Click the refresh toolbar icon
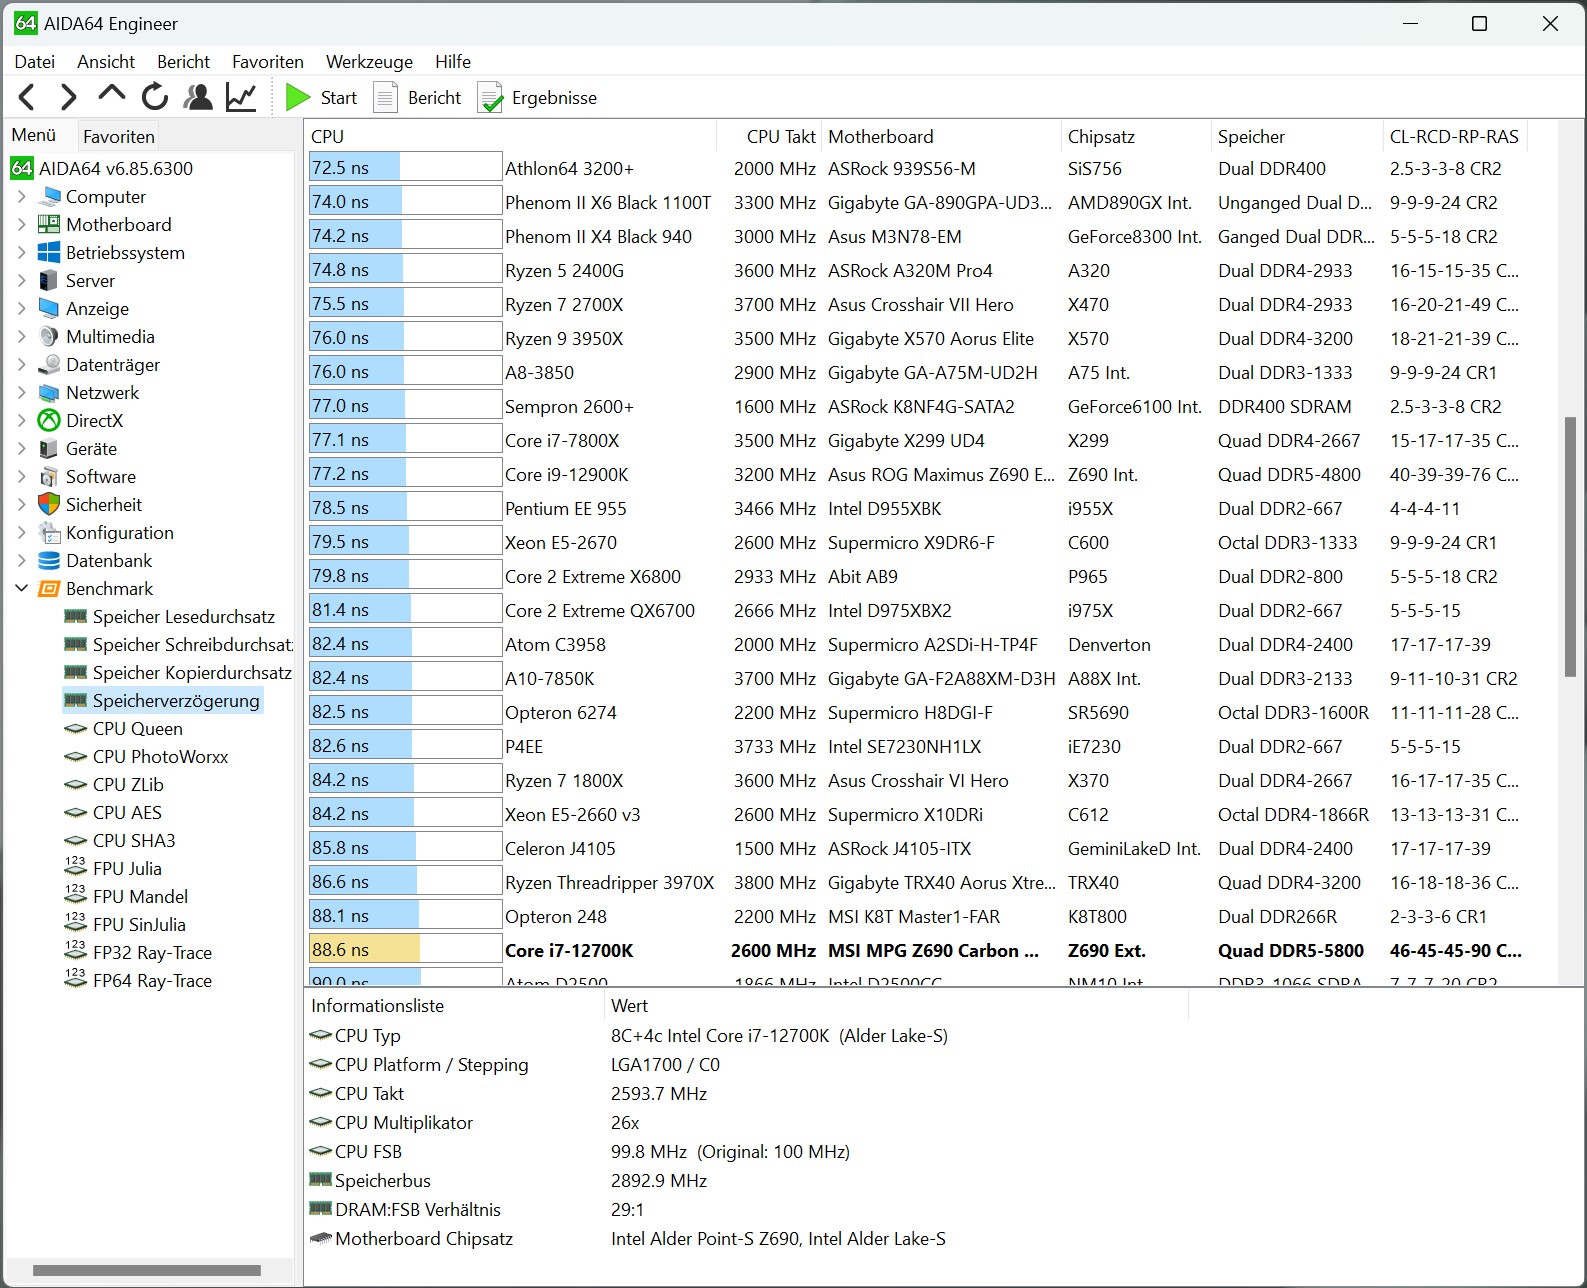 pos(154,97)
